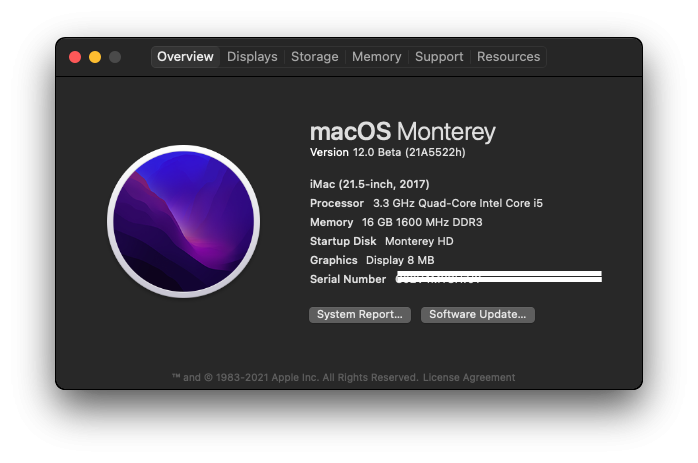698x463 pixels.
Task: Click the startup disk value Monterey HD
Action: pos(419,241)
